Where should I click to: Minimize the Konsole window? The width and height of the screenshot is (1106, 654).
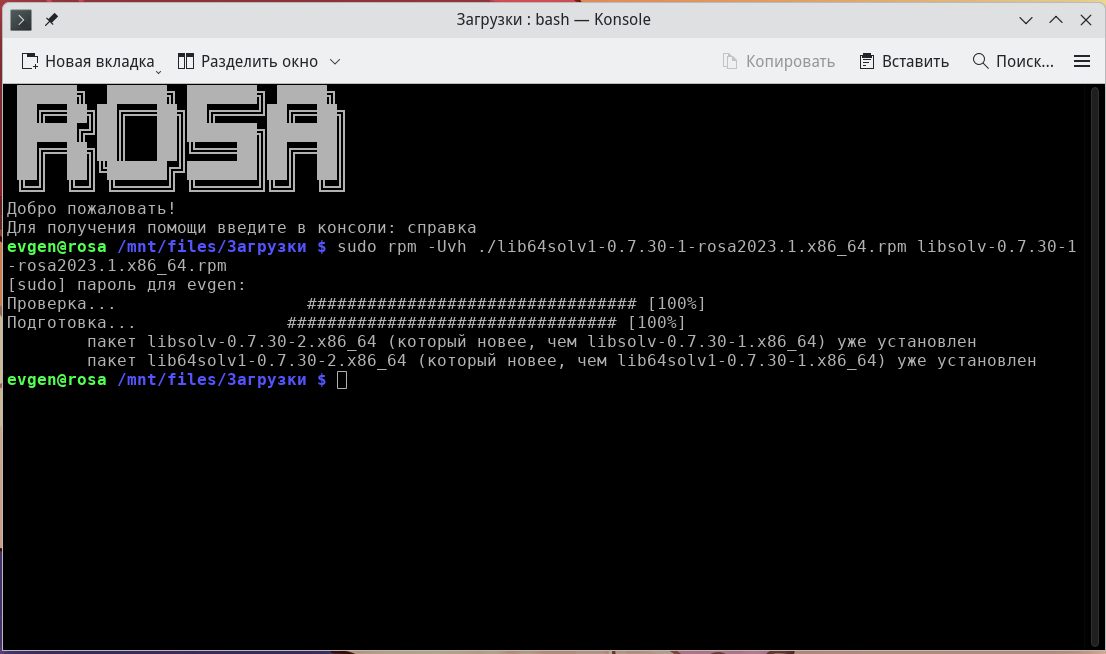[x=1026, y=20]
